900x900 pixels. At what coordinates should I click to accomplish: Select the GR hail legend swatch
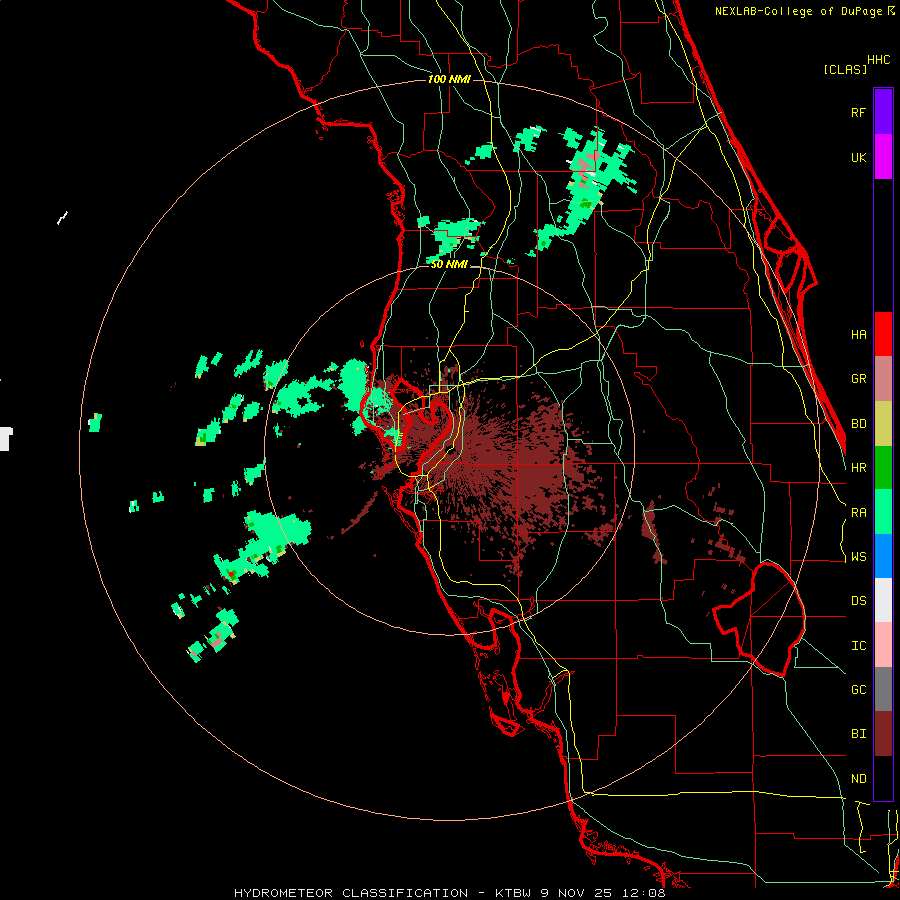(x=883, y=379)
